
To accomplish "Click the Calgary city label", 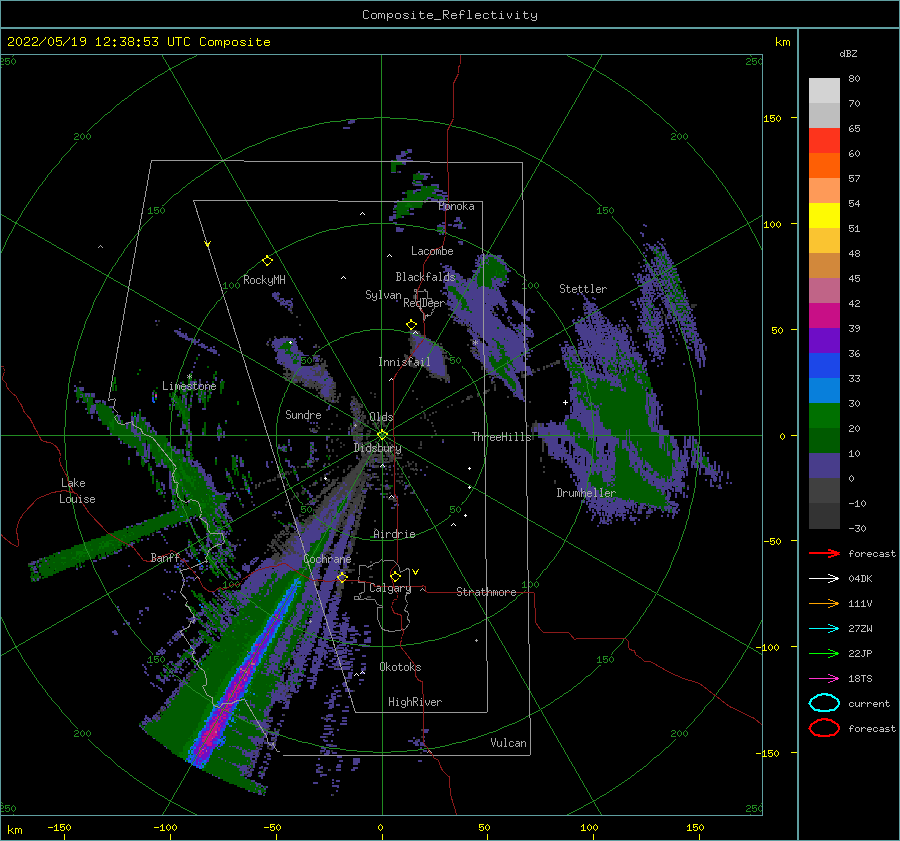I will (x=390, y=588).
